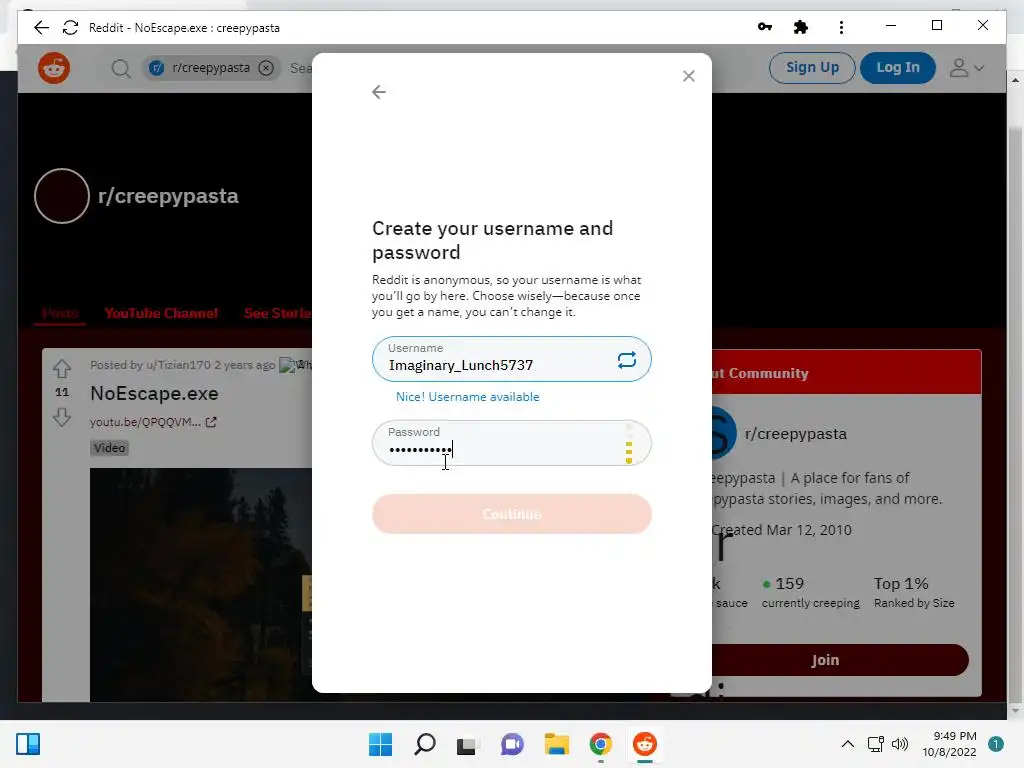Open the notification badge
The height and width of the screenshot is (768, 1024).
pyautogui.click(x=996, y=744)
